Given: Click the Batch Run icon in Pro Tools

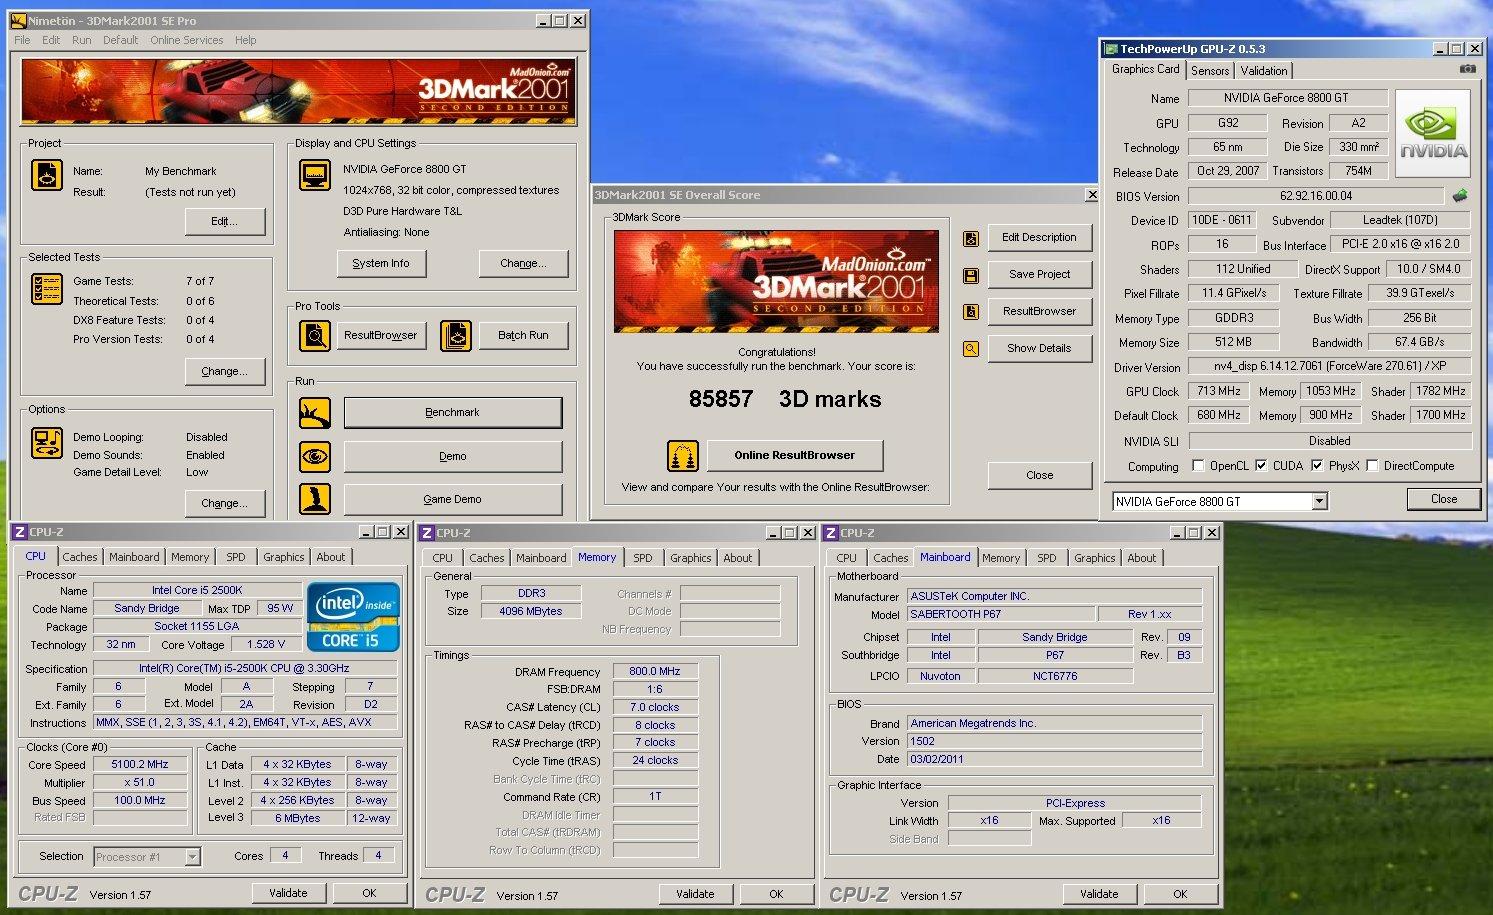Looking at the screenshot, I should (455, 336).
